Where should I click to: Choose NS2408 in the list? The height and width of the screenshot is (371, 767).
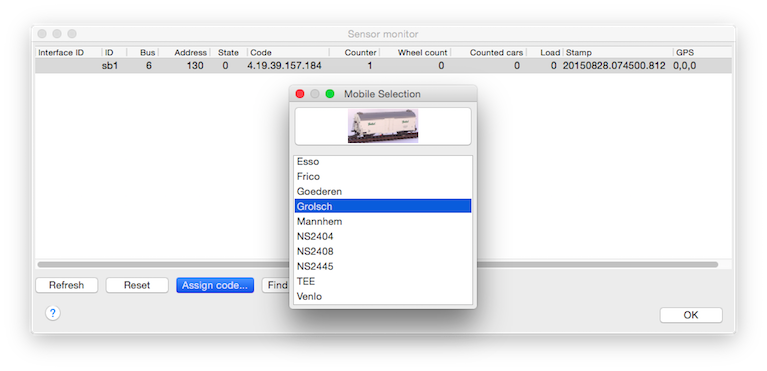coord(383,251)
